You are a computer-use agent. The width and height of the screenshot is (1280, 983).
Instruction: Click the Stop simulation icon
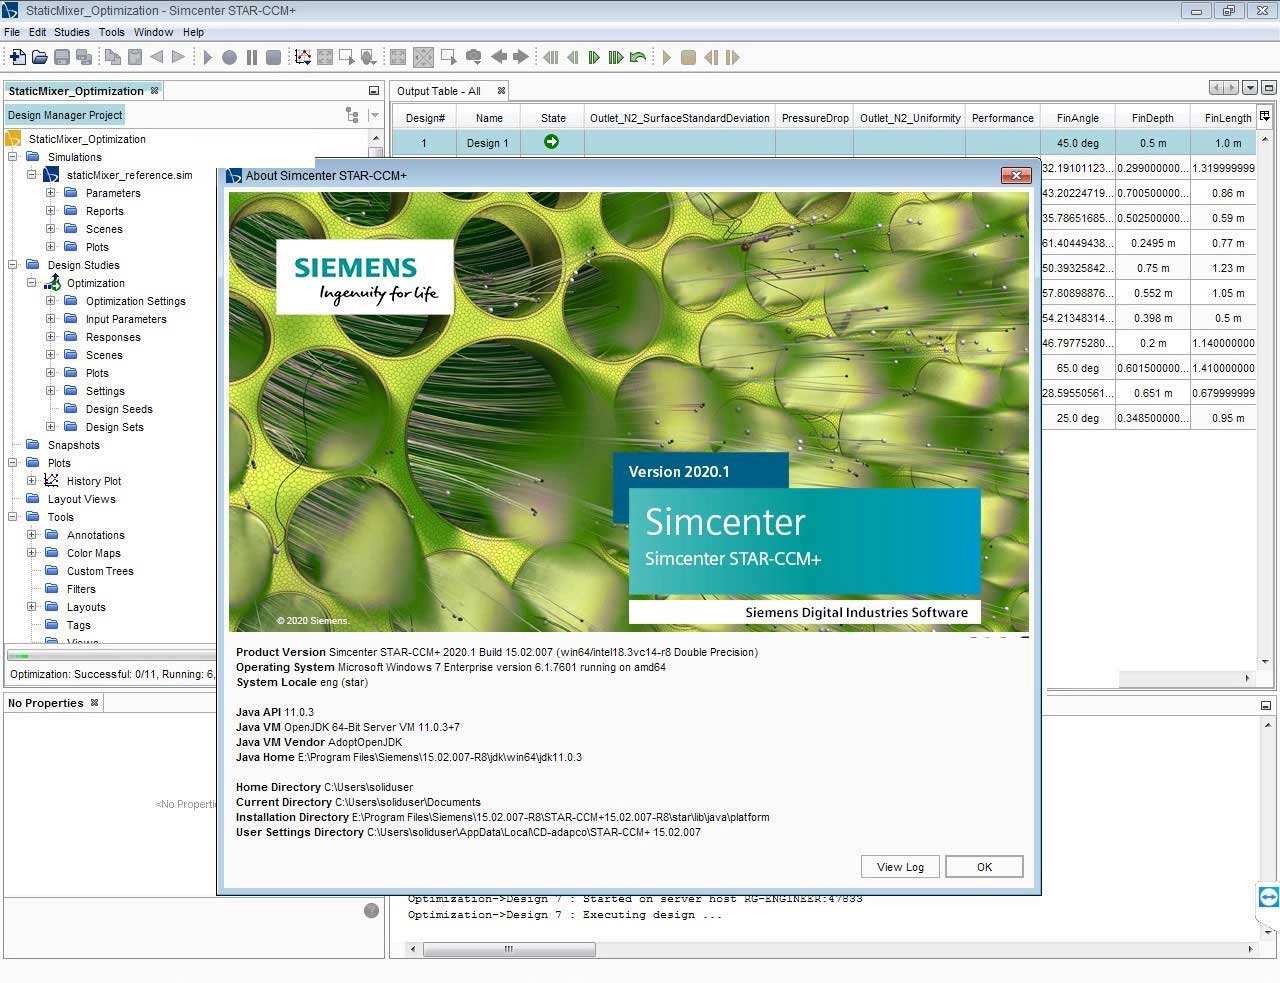273,57
